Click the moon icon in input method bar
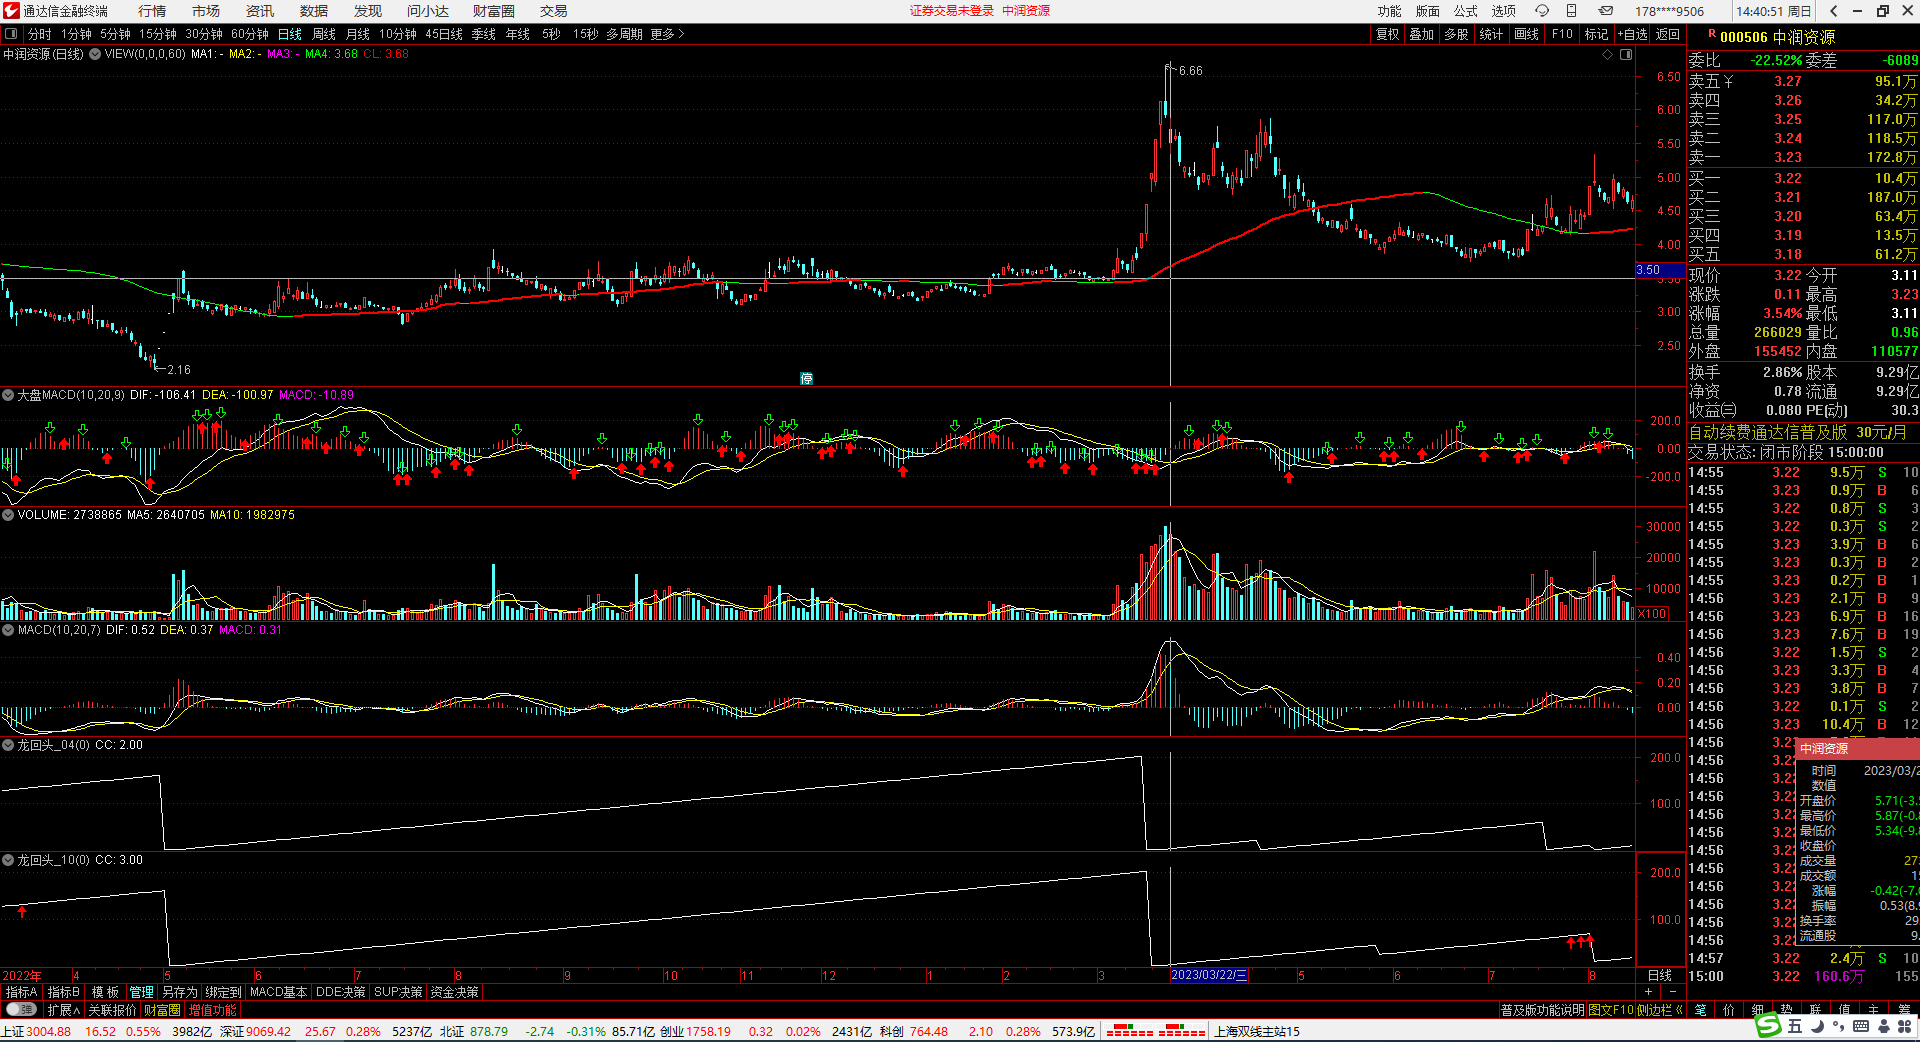 (x=1817, y=1026)
